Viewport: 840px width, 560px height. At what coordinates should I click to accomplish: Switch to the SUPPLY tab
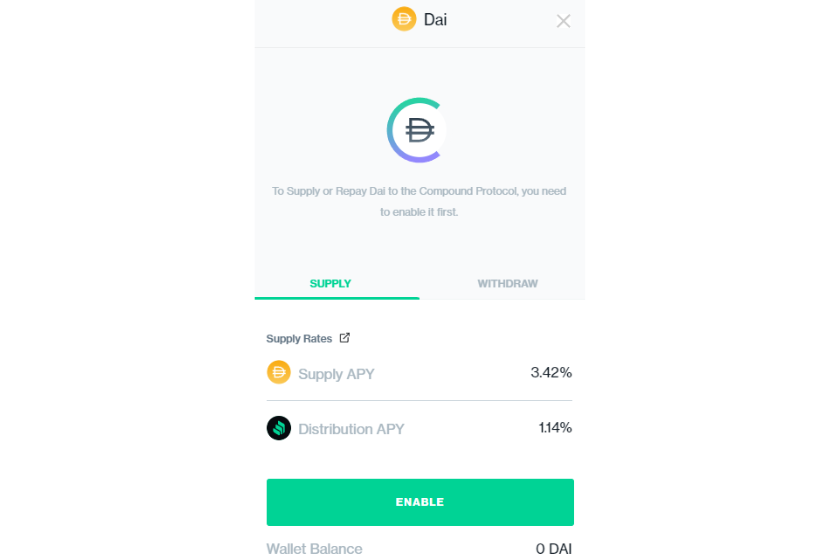(x=331, y=283)
